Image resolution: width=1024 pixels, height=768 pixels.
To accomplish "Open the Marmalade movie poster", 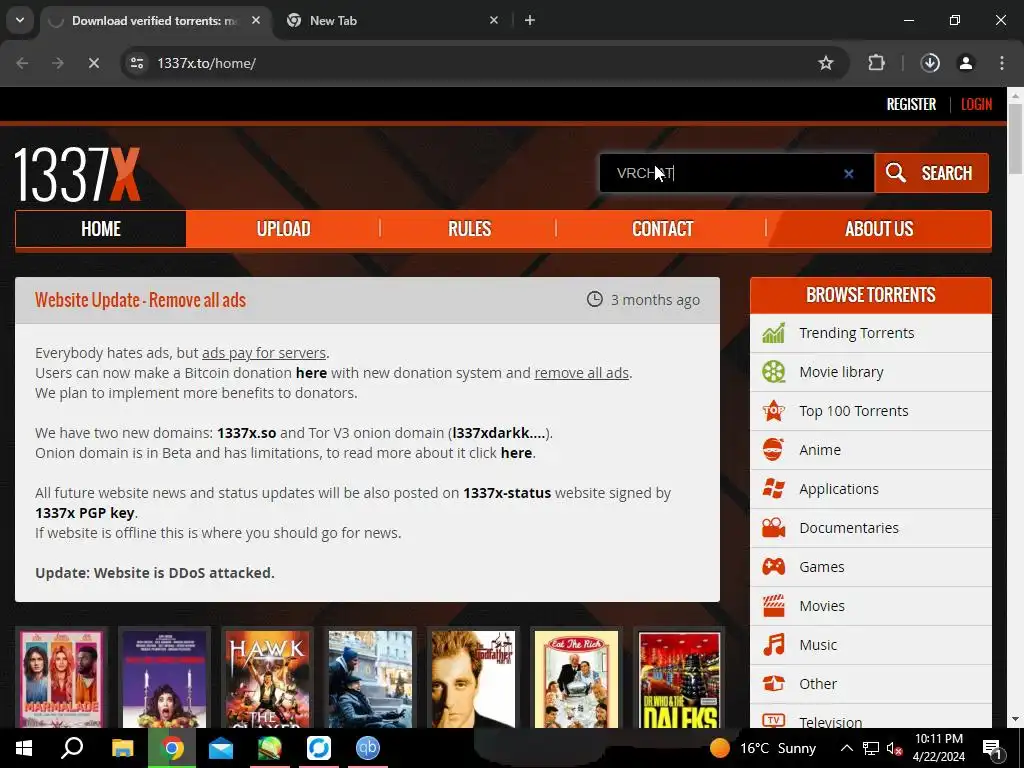I will point(61,679).
